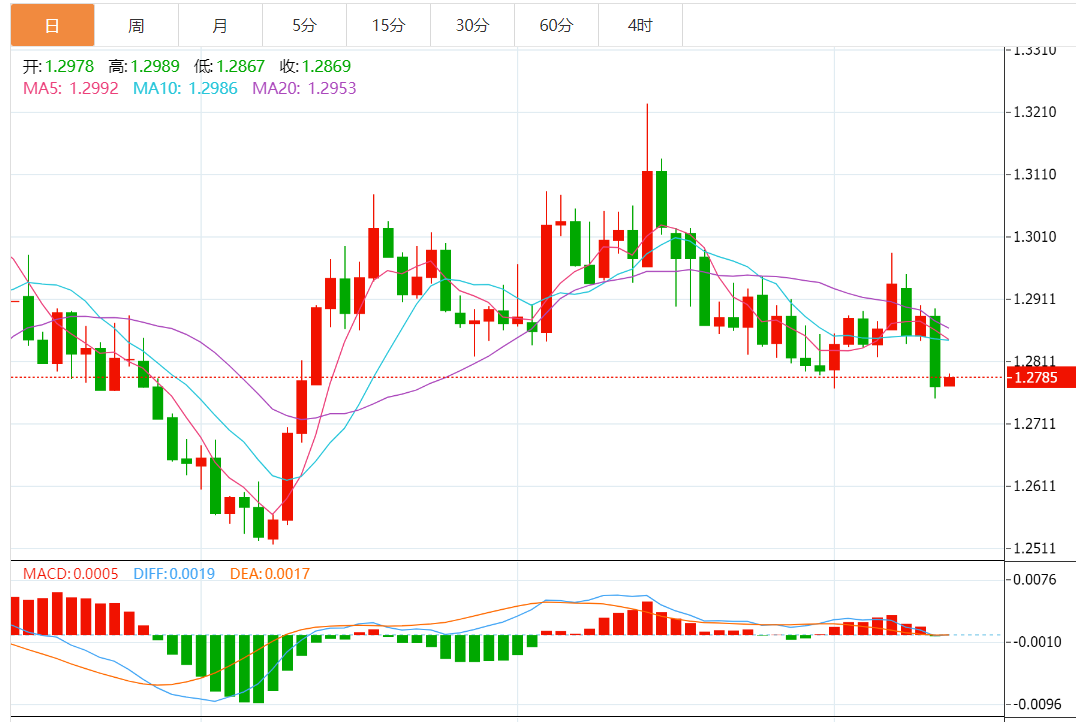Click the 0.0076 MACD axis label
Image resolution: width=1076 pixels, height=722 pixels.
(x=1035, y=579)
